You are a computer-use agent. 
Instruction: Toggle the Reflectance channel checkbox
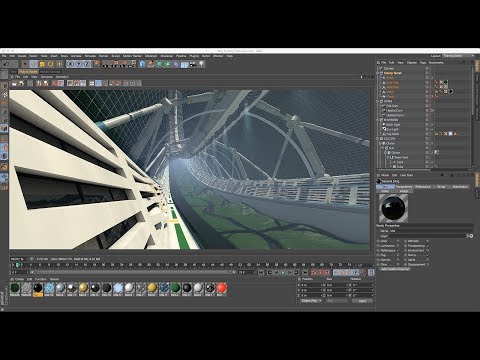pos(398,250)
